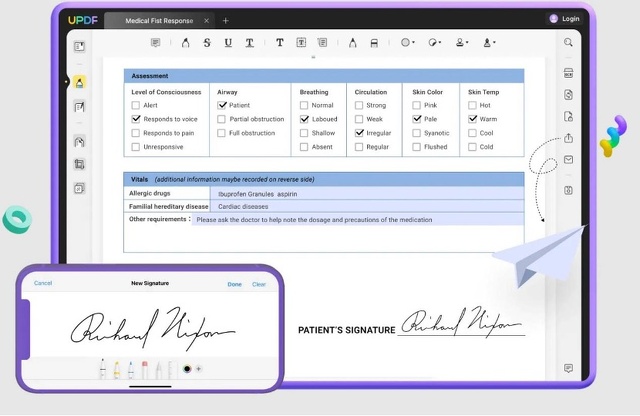Choose the strikethrough text tool
Screen dimensions: 640x416
coord(207,43)
